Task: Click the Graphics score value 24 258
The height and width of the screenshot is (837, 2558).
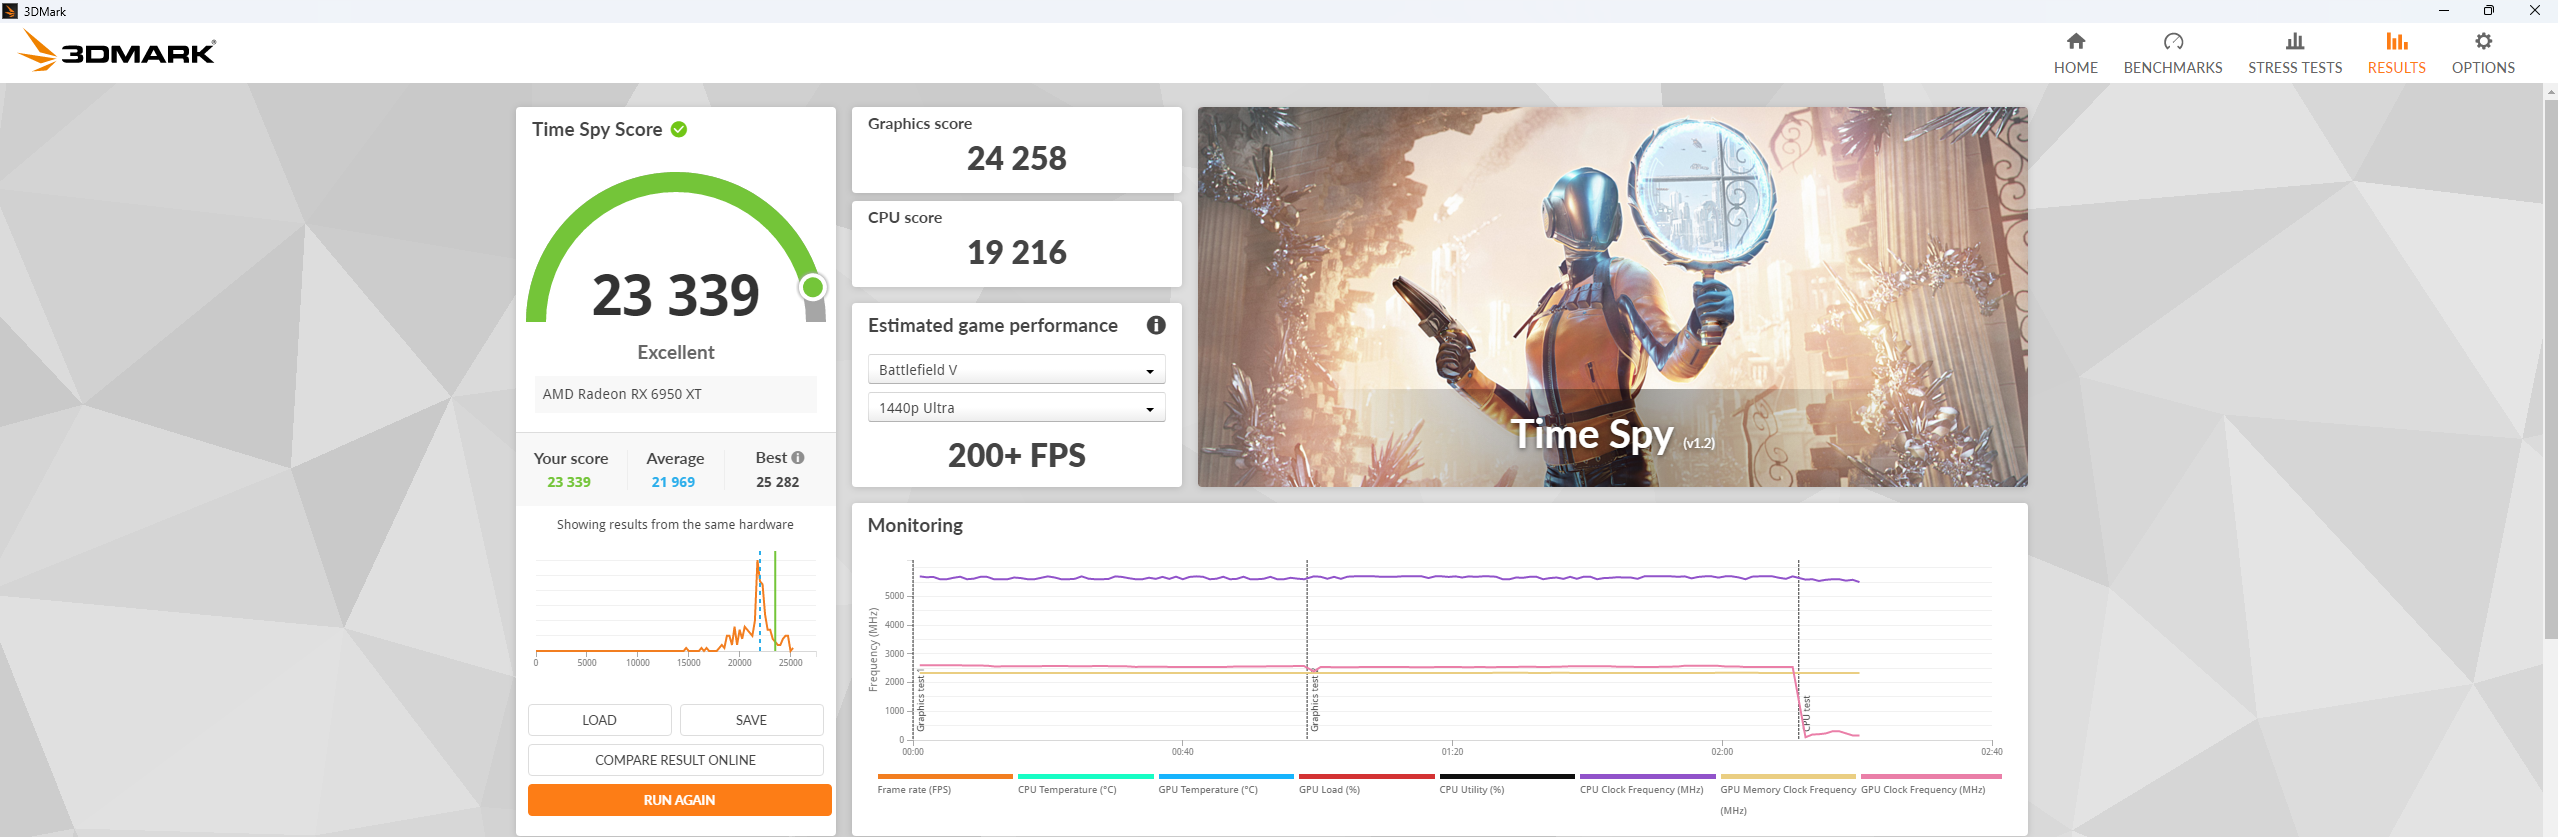Action: coord(1016,158)
